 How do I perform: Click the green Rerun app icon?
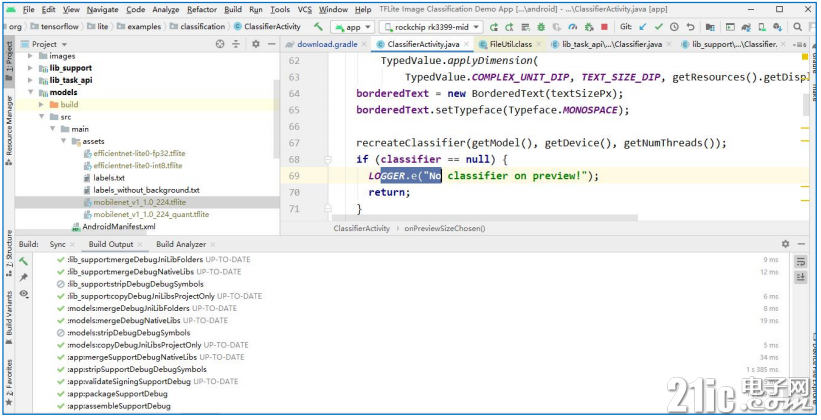click(x=494, y=27)
